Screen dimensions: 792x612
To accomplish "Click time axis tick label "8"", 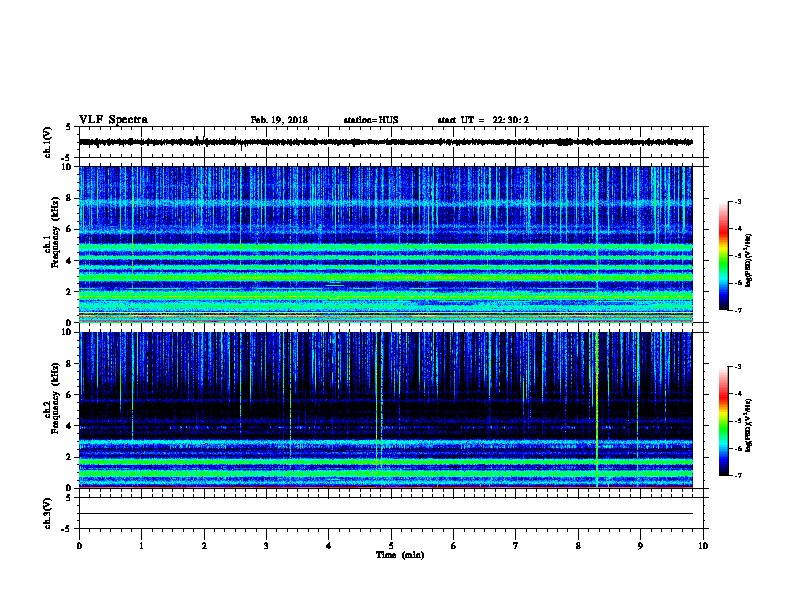I will (x=578, y=546).
